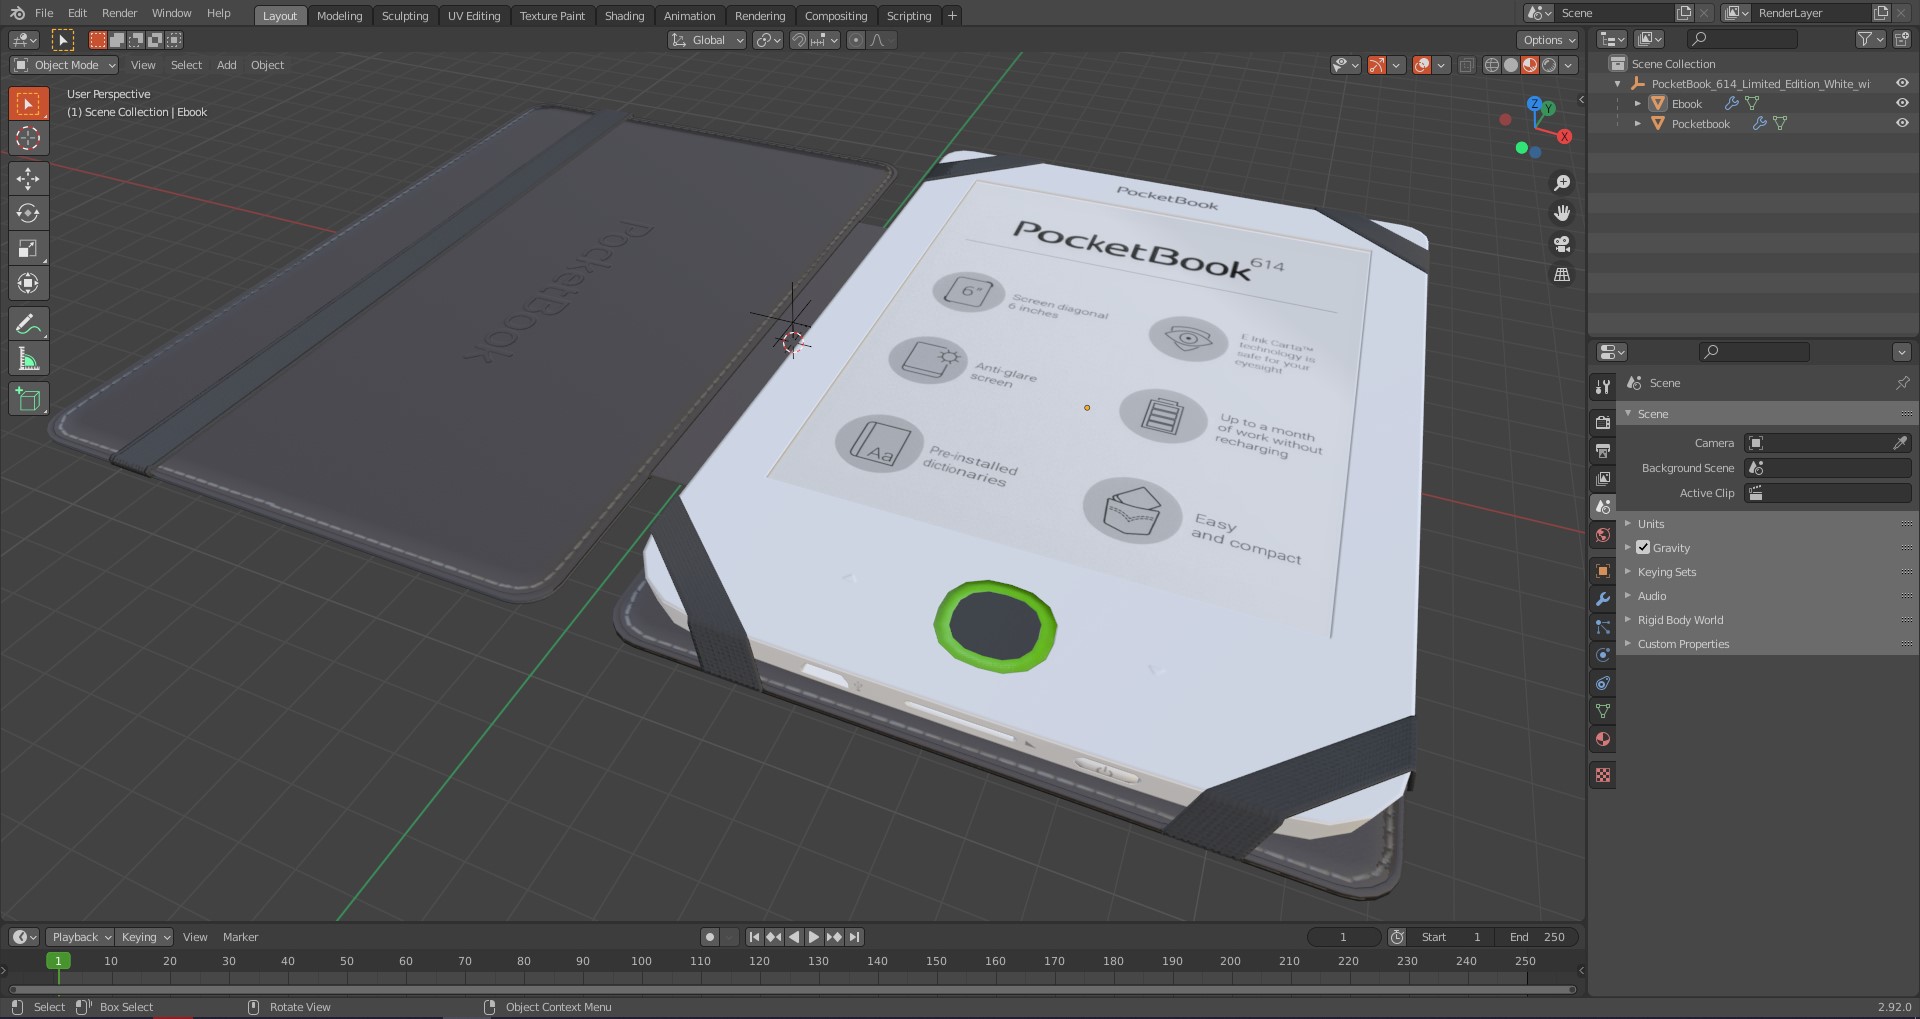The width and height of the screenshot is (1920, 1019).
Task: Switch perspective/orthographic with grid icon
Action: click(1562, 274)
